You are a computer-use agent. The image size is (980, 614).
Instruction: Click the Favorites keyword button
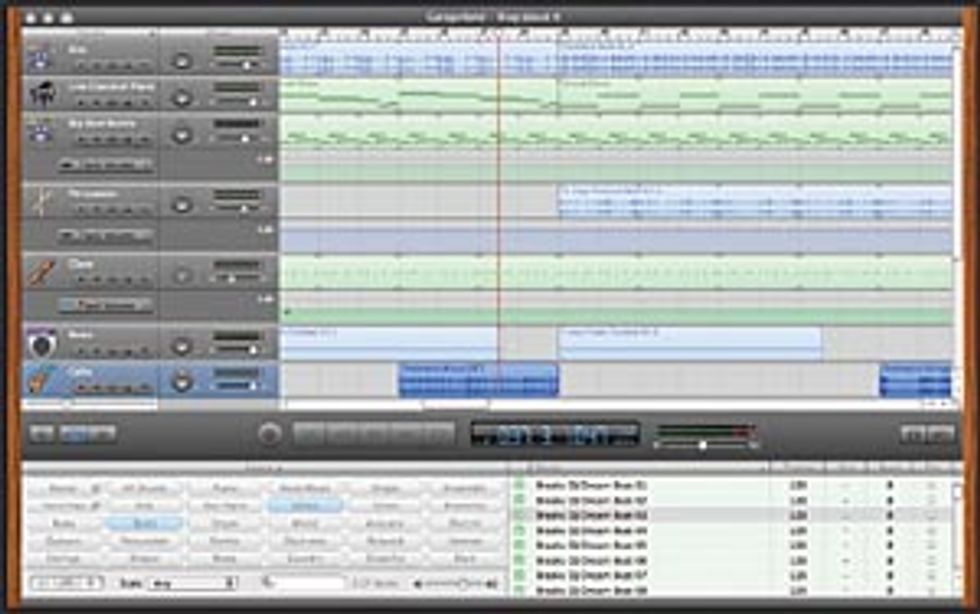(63, 506)
